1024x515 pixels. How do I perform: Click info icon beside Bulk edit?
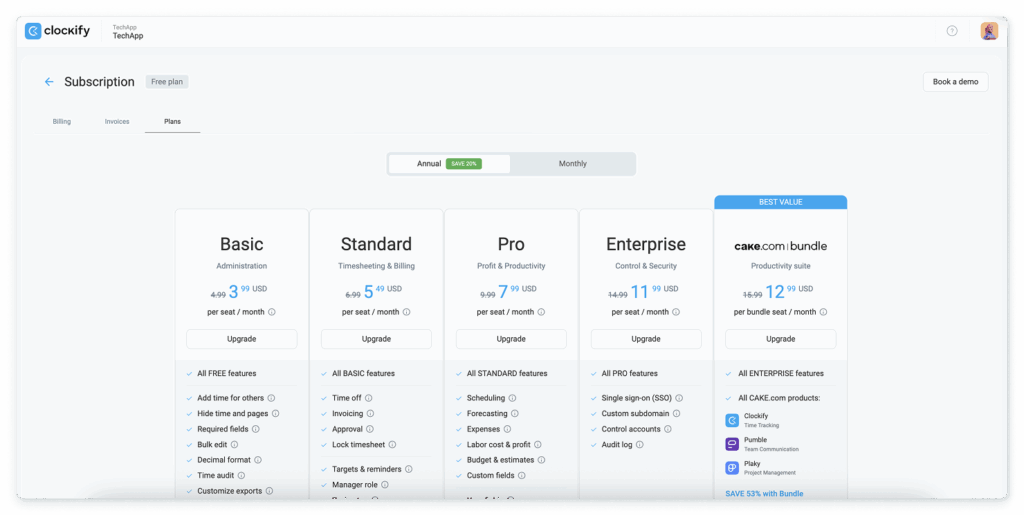point(247,444)
